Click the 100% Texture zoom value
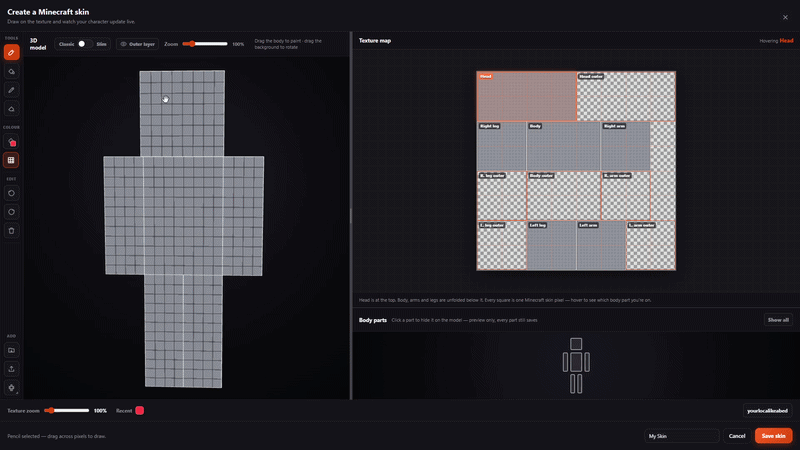 [x=100, y=411]
